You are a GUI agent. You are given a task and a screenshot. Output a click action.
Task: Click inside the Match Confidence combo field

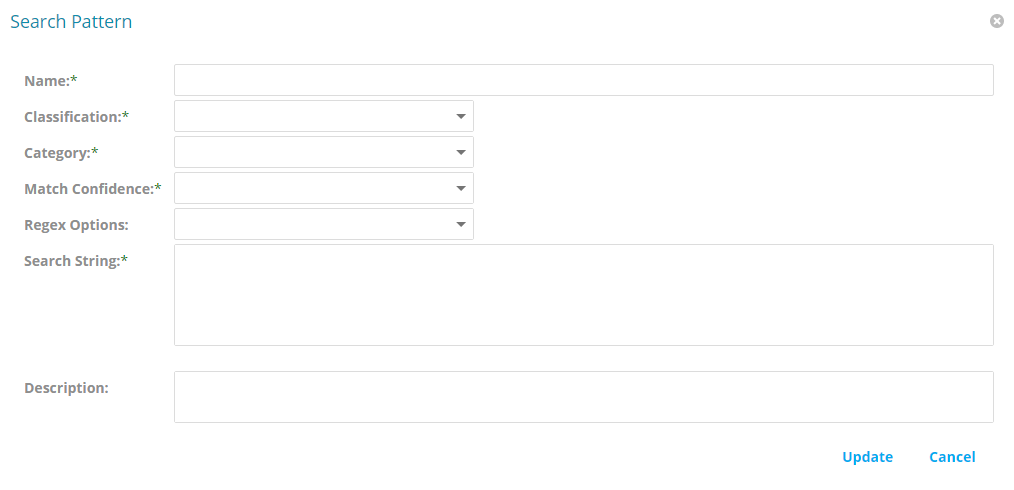[310, 188]
